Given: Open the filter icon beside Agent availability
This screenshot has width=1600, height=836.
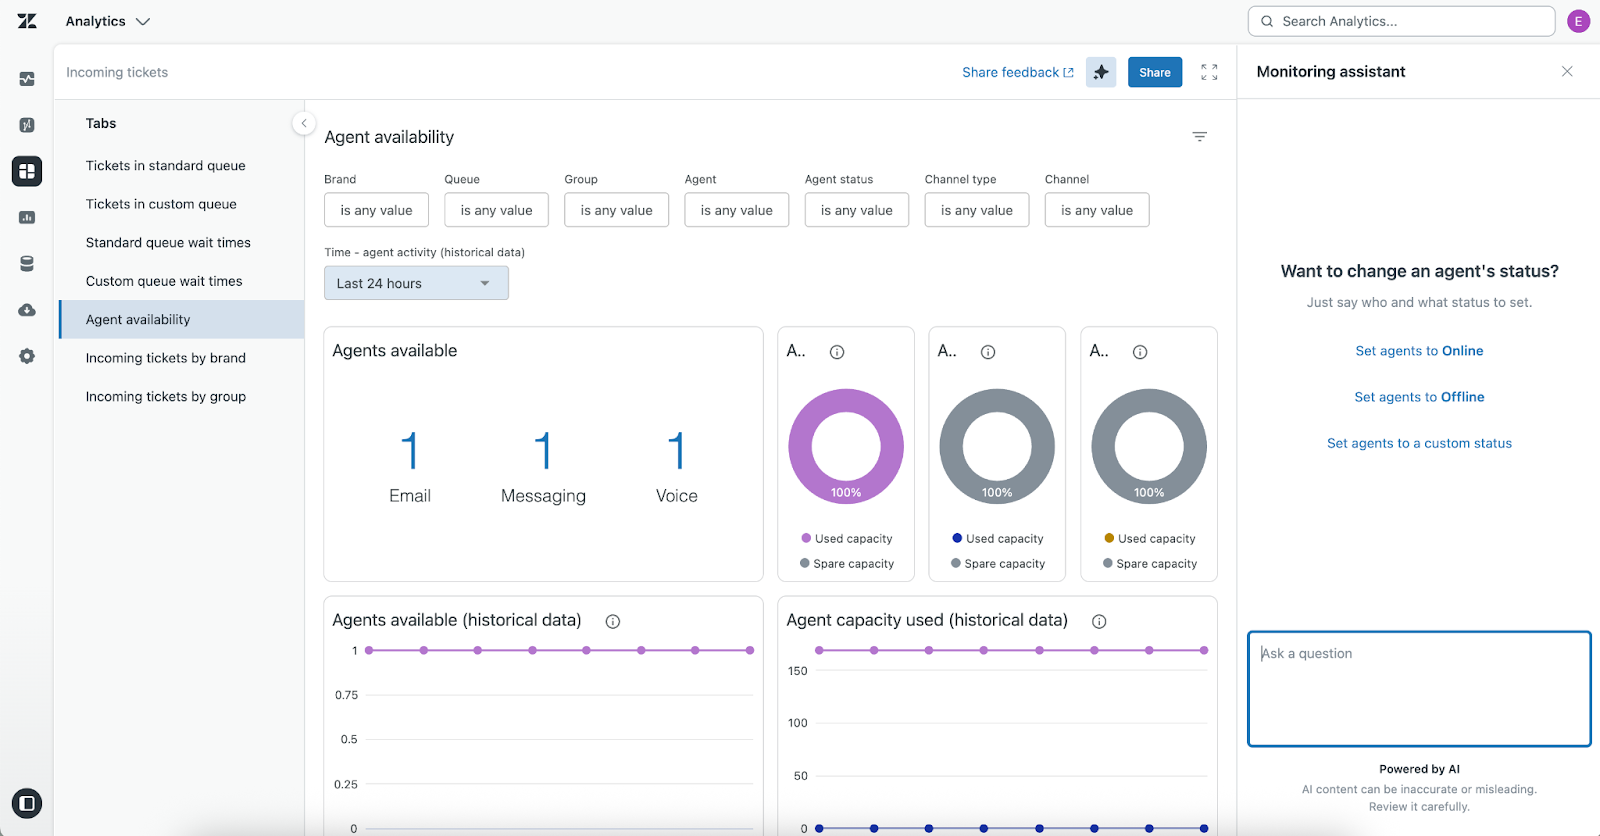Looking at the screenshot, I should coord(1199,137).
